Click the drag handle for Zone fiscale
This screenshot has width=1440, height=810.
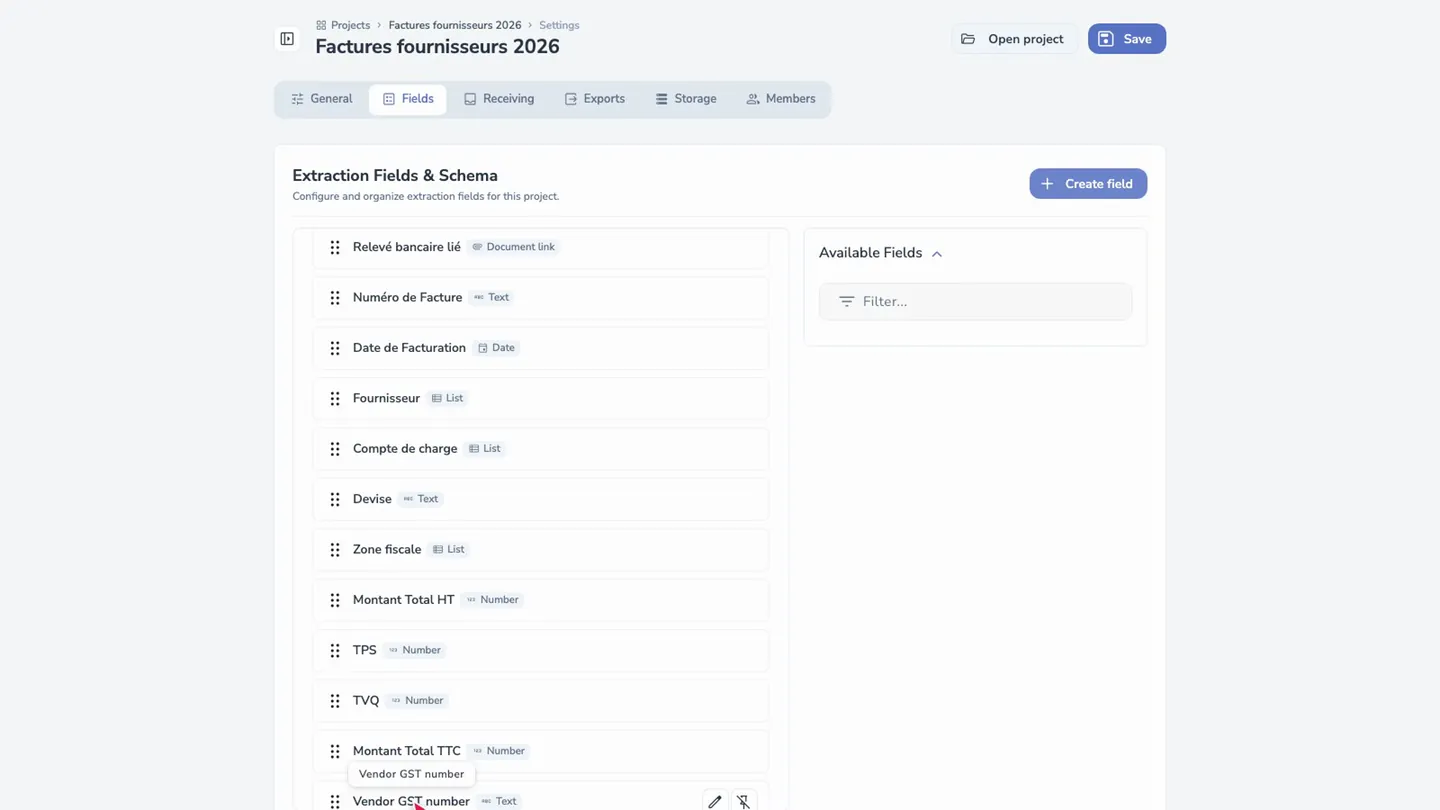pyautogui.click(x=335, y=550)
